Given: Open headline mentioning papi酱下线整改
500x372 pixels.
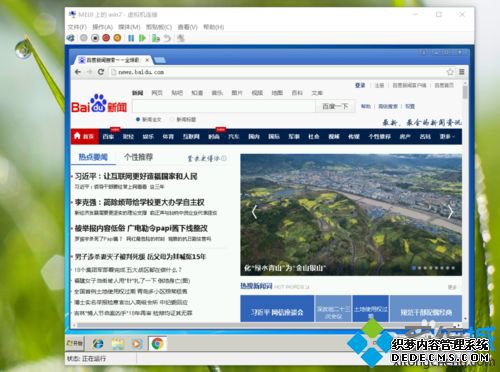Looking at the screenshot, I should (x=141, y=228).
